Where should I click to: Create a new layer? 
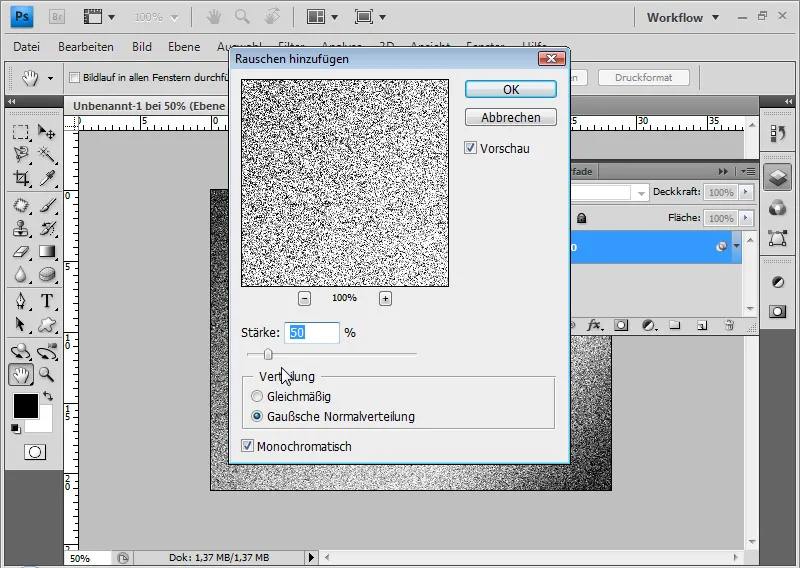click(x=702, y=325)
